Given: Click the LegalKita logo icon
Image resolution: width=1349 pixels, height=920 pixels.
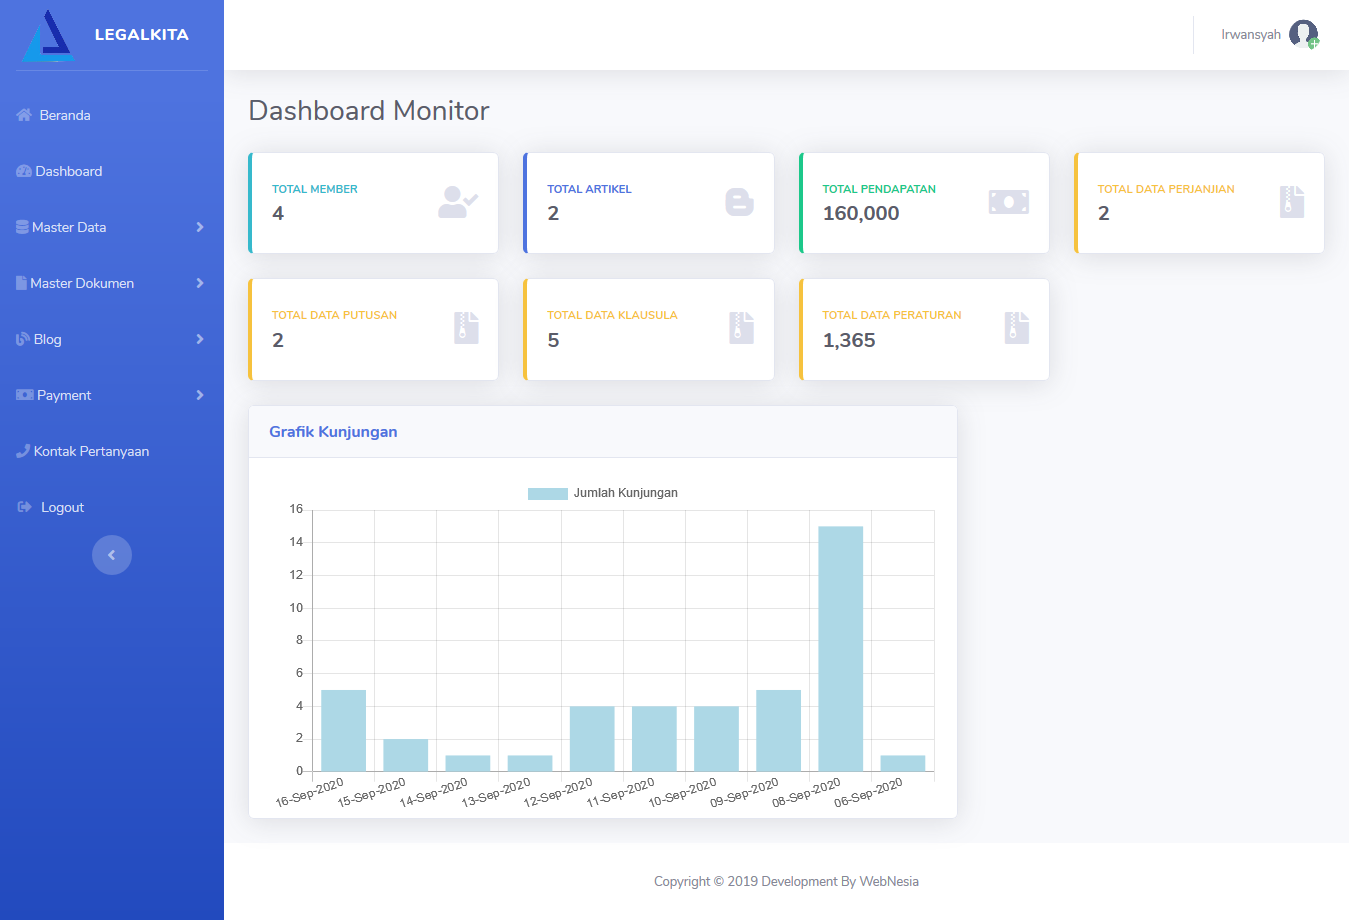Looking at the screenshot, I should (48, 36).
